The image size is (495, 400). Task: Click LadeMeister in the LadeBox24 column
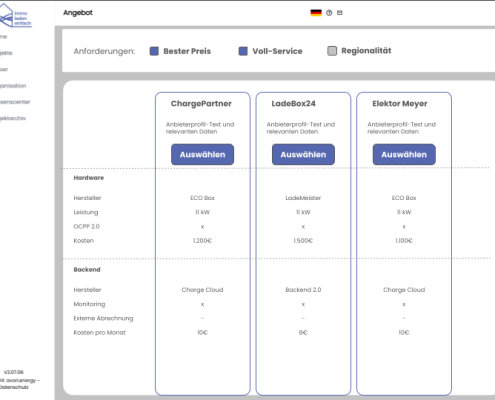click(303, 198)
